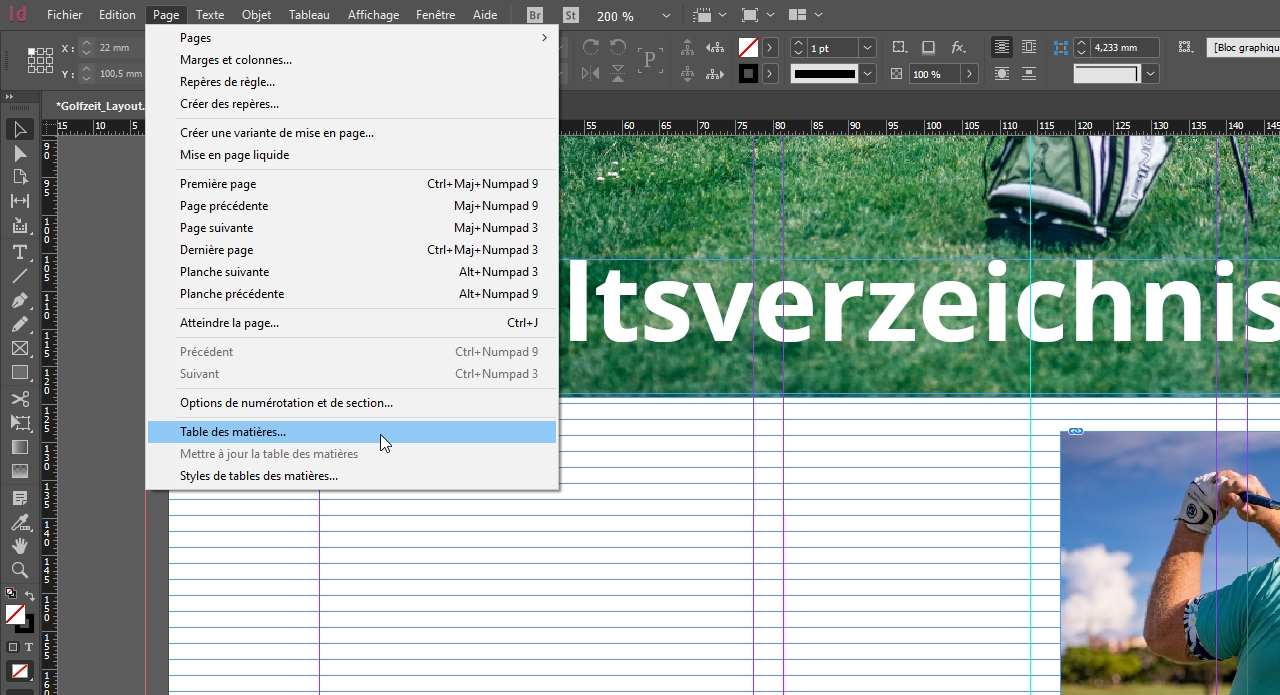Select the Rectangle Frame tool
Viewport: 1280px width, 695px height.
pyautogui.click(x=19, y=348)
